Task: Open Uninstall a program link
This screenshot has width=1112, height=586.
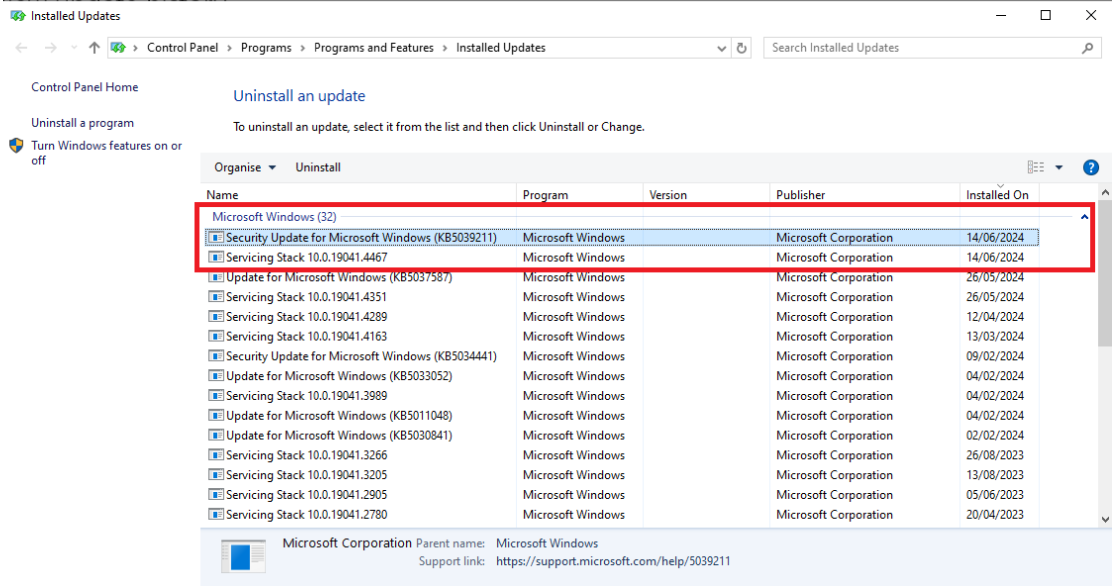Action: (82, 123)
